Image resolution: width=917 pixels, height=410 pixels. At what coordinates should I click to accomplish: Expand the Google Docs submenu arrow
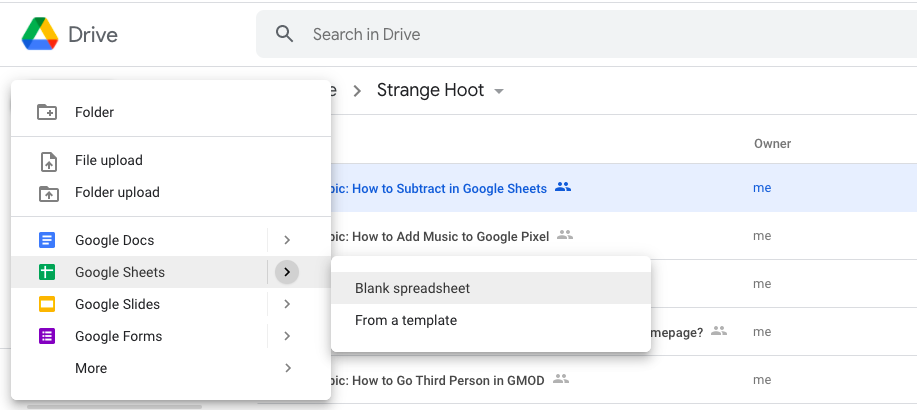pos(287,240)
